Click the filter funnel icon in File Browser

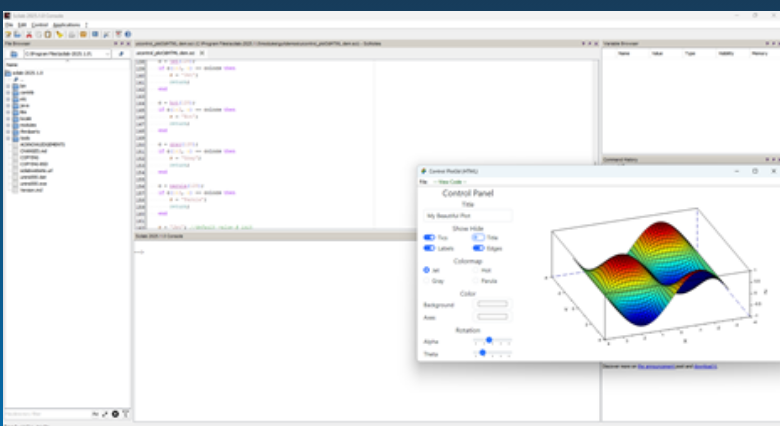click(x=126, y=413)
